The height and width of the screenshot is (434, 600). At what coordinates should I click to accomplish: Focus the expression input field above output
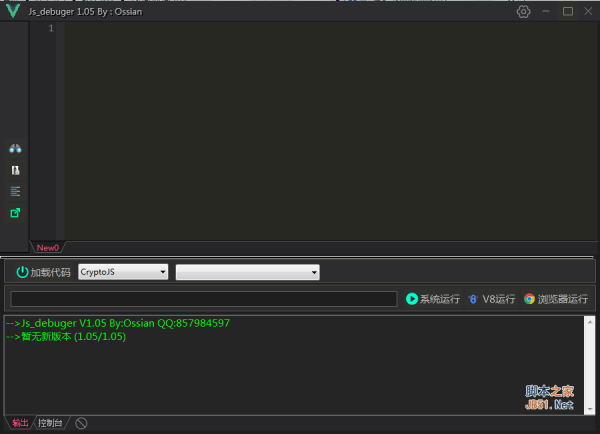(204, 299)
